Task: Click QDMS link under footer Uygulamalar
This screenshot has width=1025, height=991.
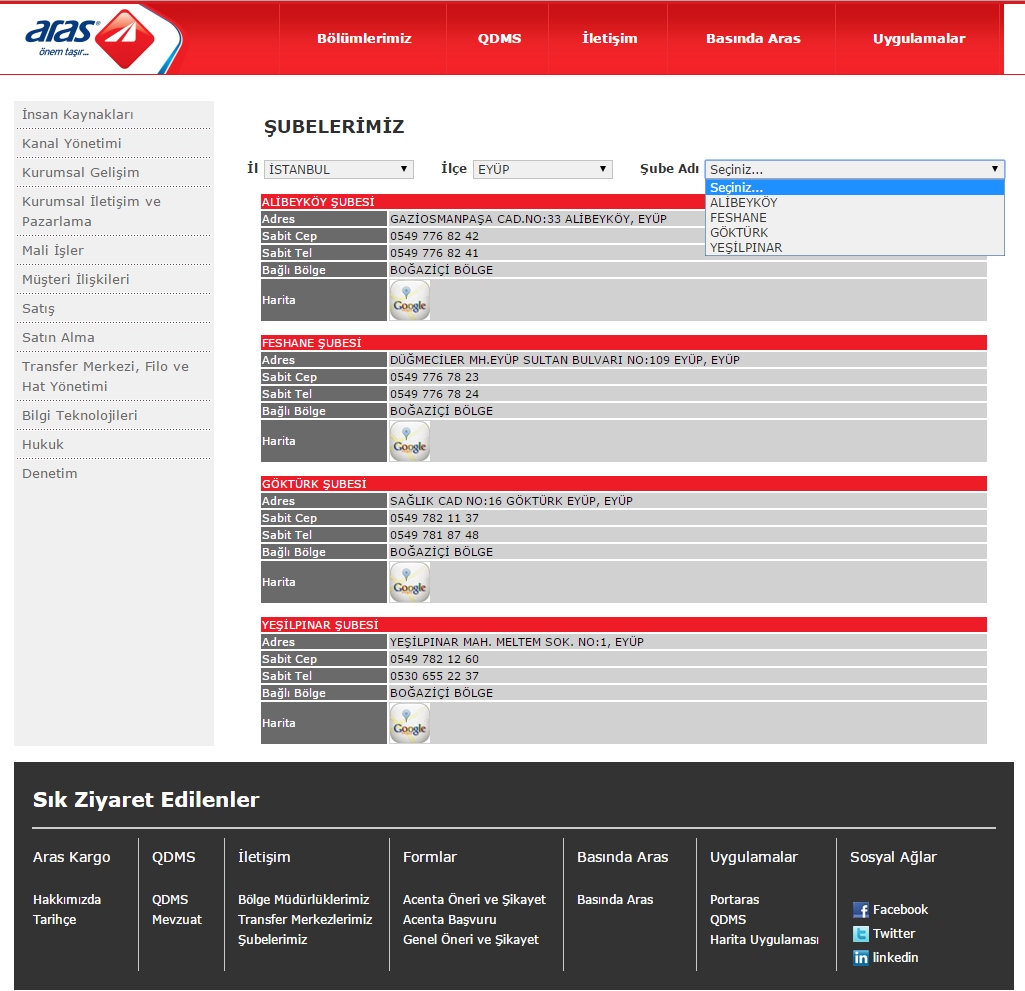Action: pos(728,920)
